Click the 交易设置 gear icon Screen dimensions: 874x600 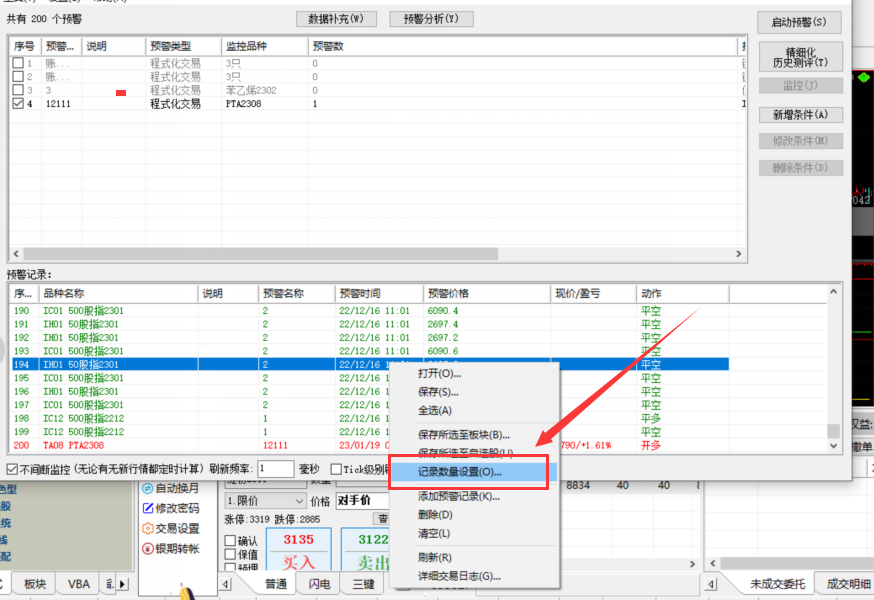coord(148,528)
